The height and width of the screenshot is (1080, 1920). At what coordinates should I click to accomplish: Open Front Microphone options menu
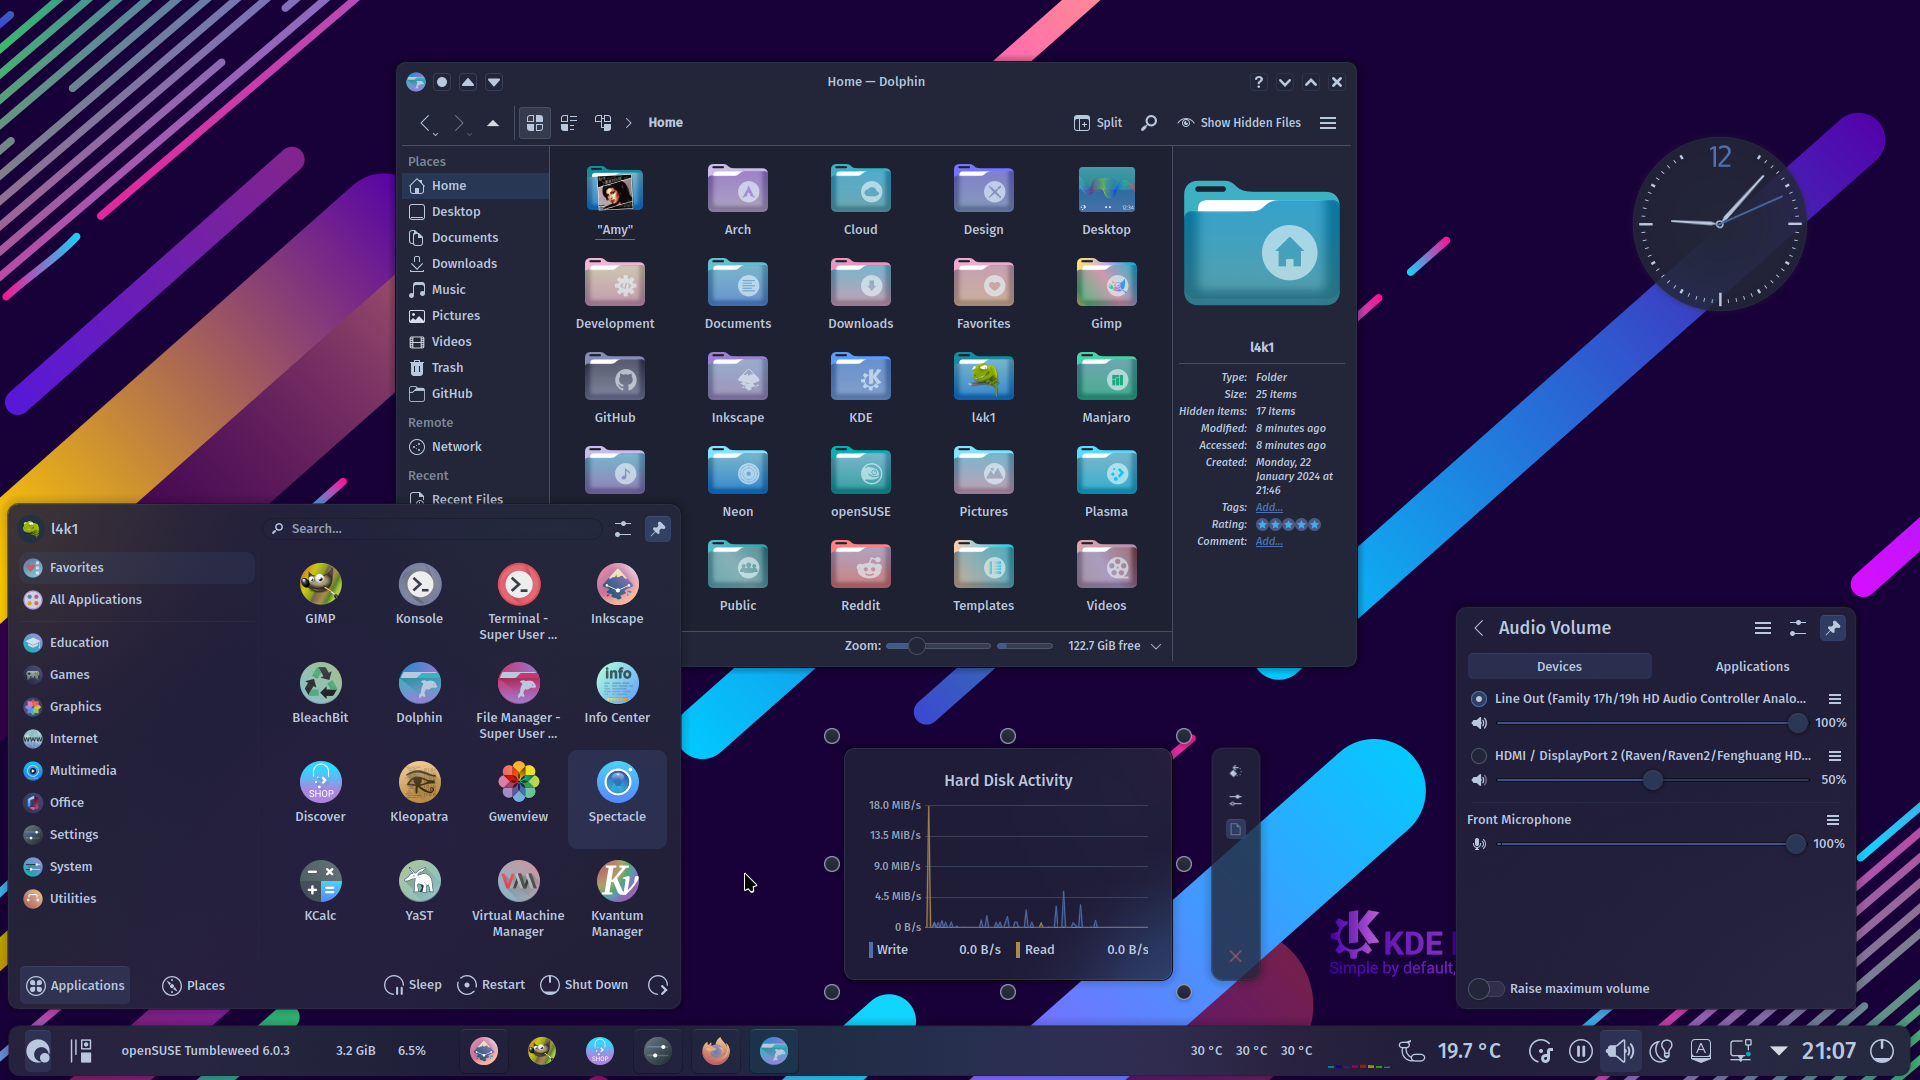[x=1833, y=820]
